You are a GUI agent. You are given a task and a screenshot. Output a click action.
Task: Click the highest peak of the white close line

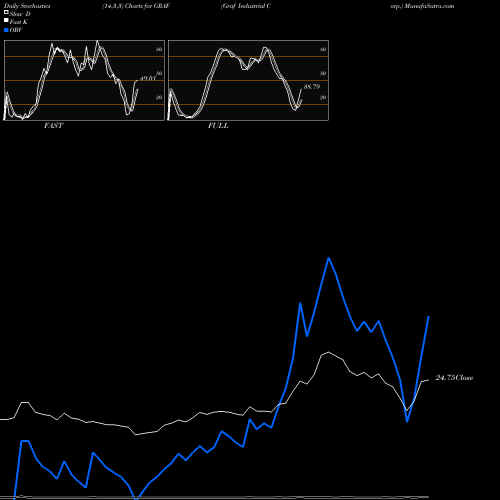coord(329,352)
